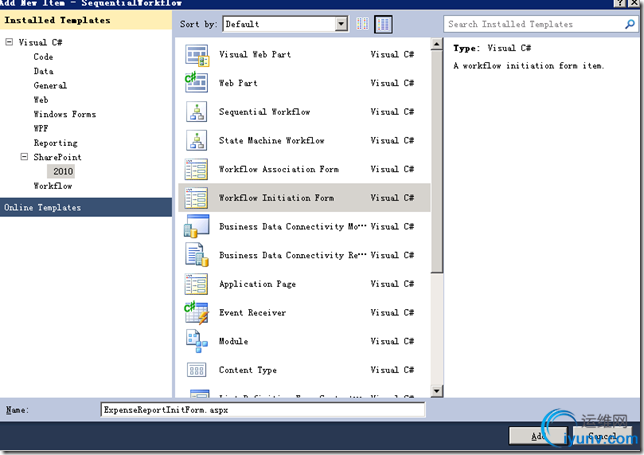Choose the Sequential Workflow icon
Image resolution: width=644 pixels, height=455 pixels.
[x=197, y=112]
